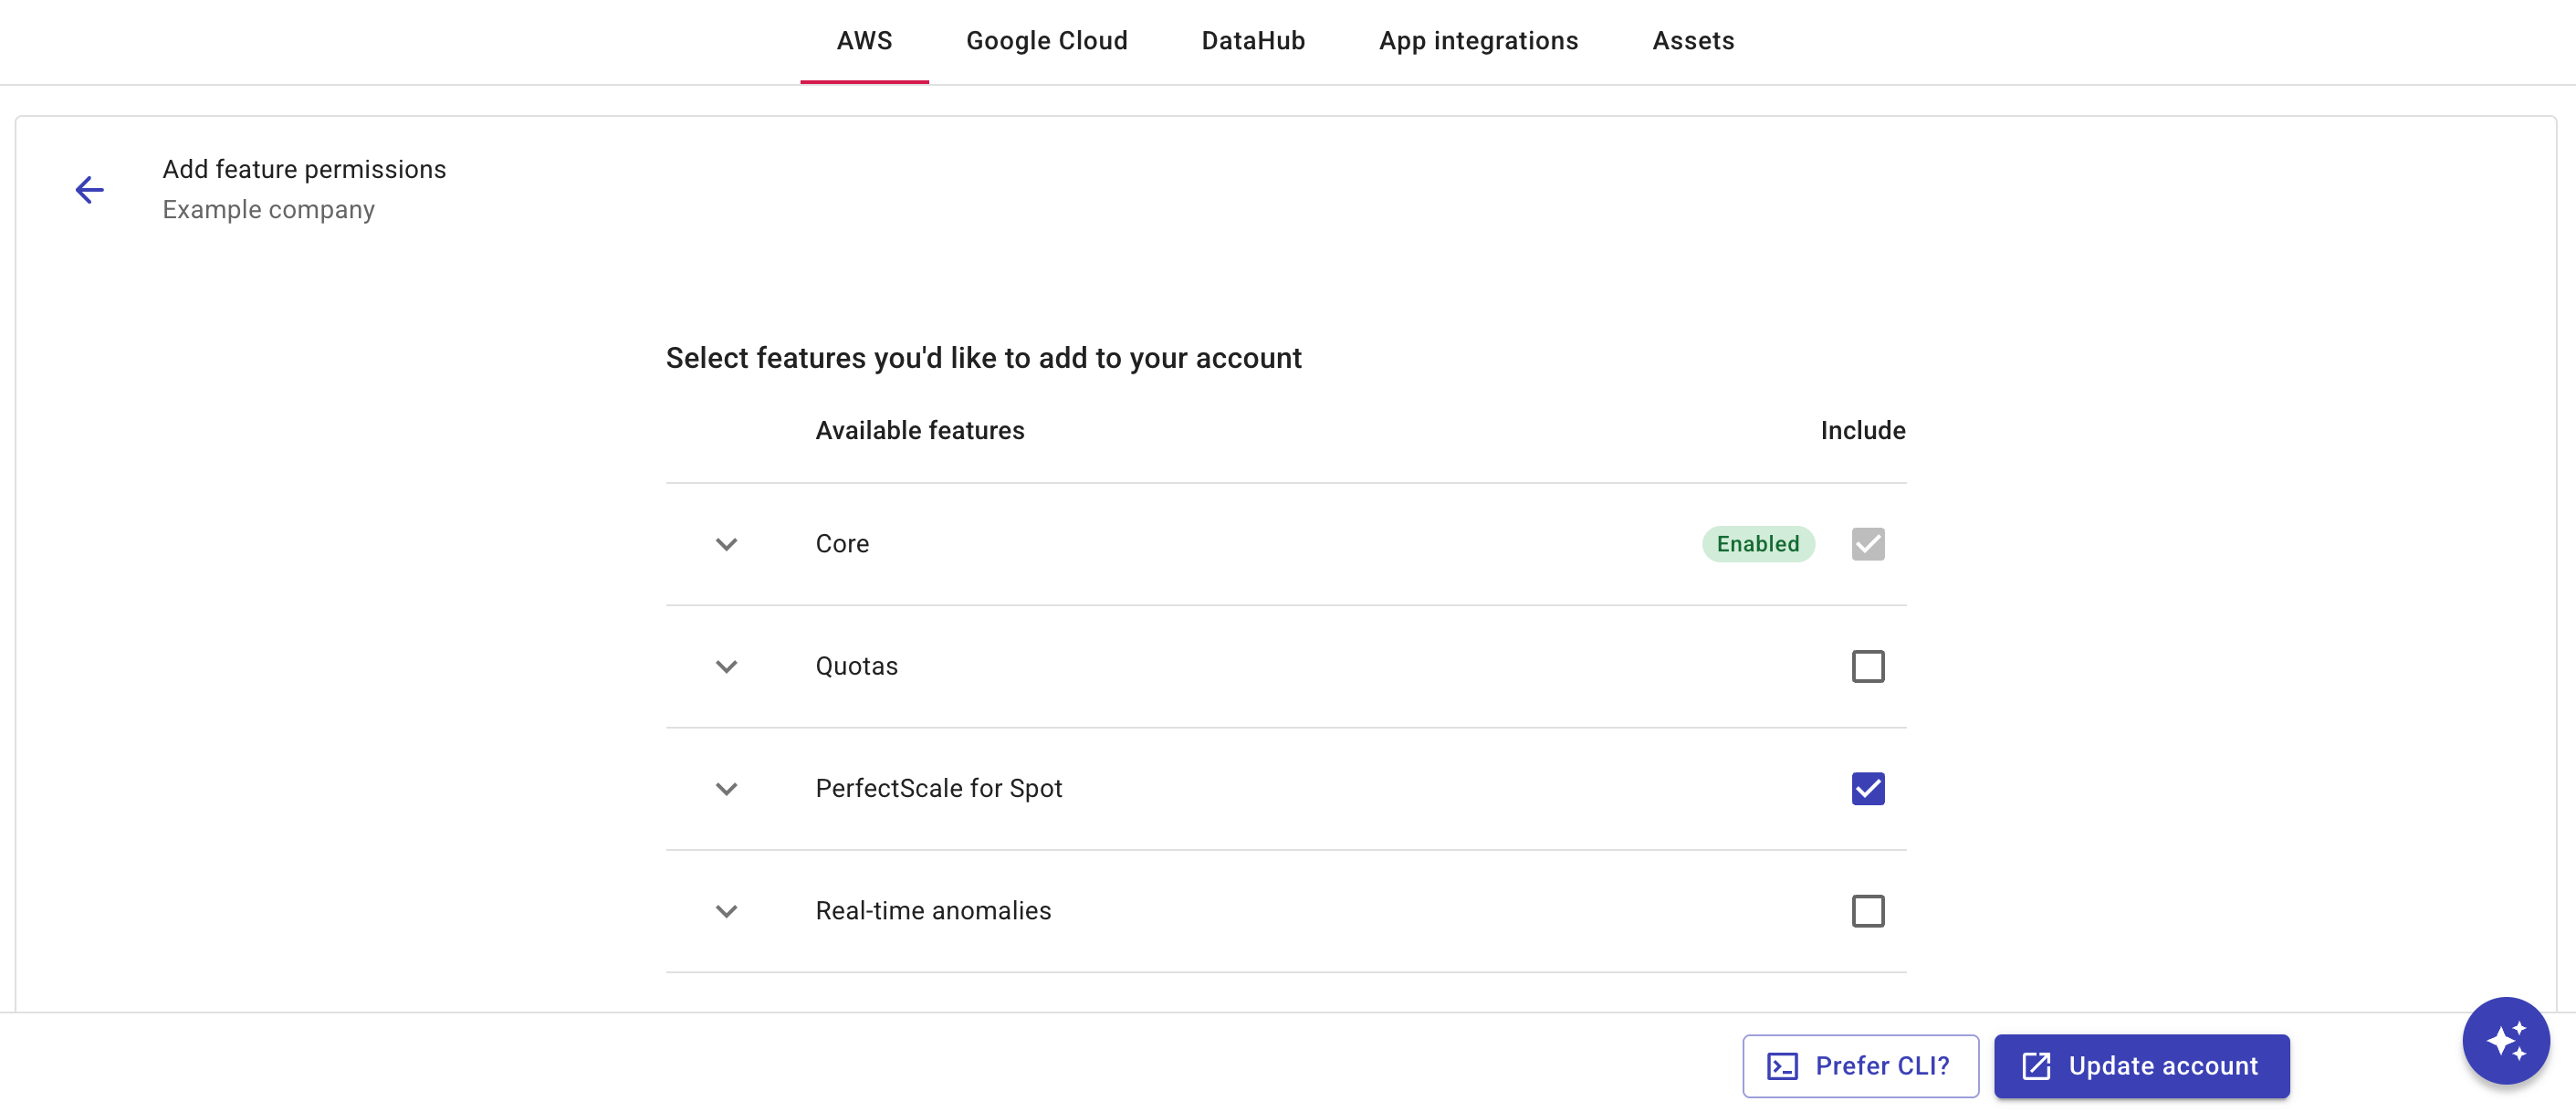The height and width of the screenshot is (1112, 2576).
Task: Expand the Real-time anomalies section
Action: click(726, 911)
